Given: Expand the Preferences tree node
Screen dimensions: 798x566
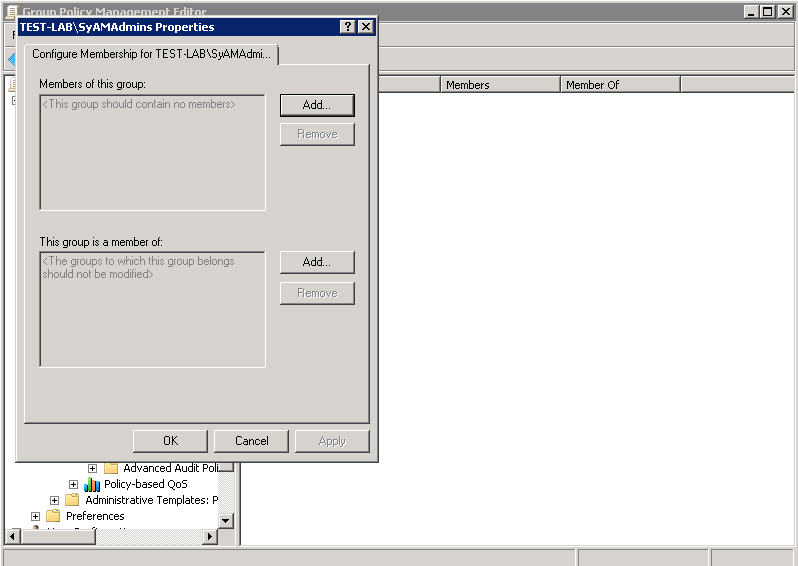Looking at the screenshot, I should pos(35,516).
